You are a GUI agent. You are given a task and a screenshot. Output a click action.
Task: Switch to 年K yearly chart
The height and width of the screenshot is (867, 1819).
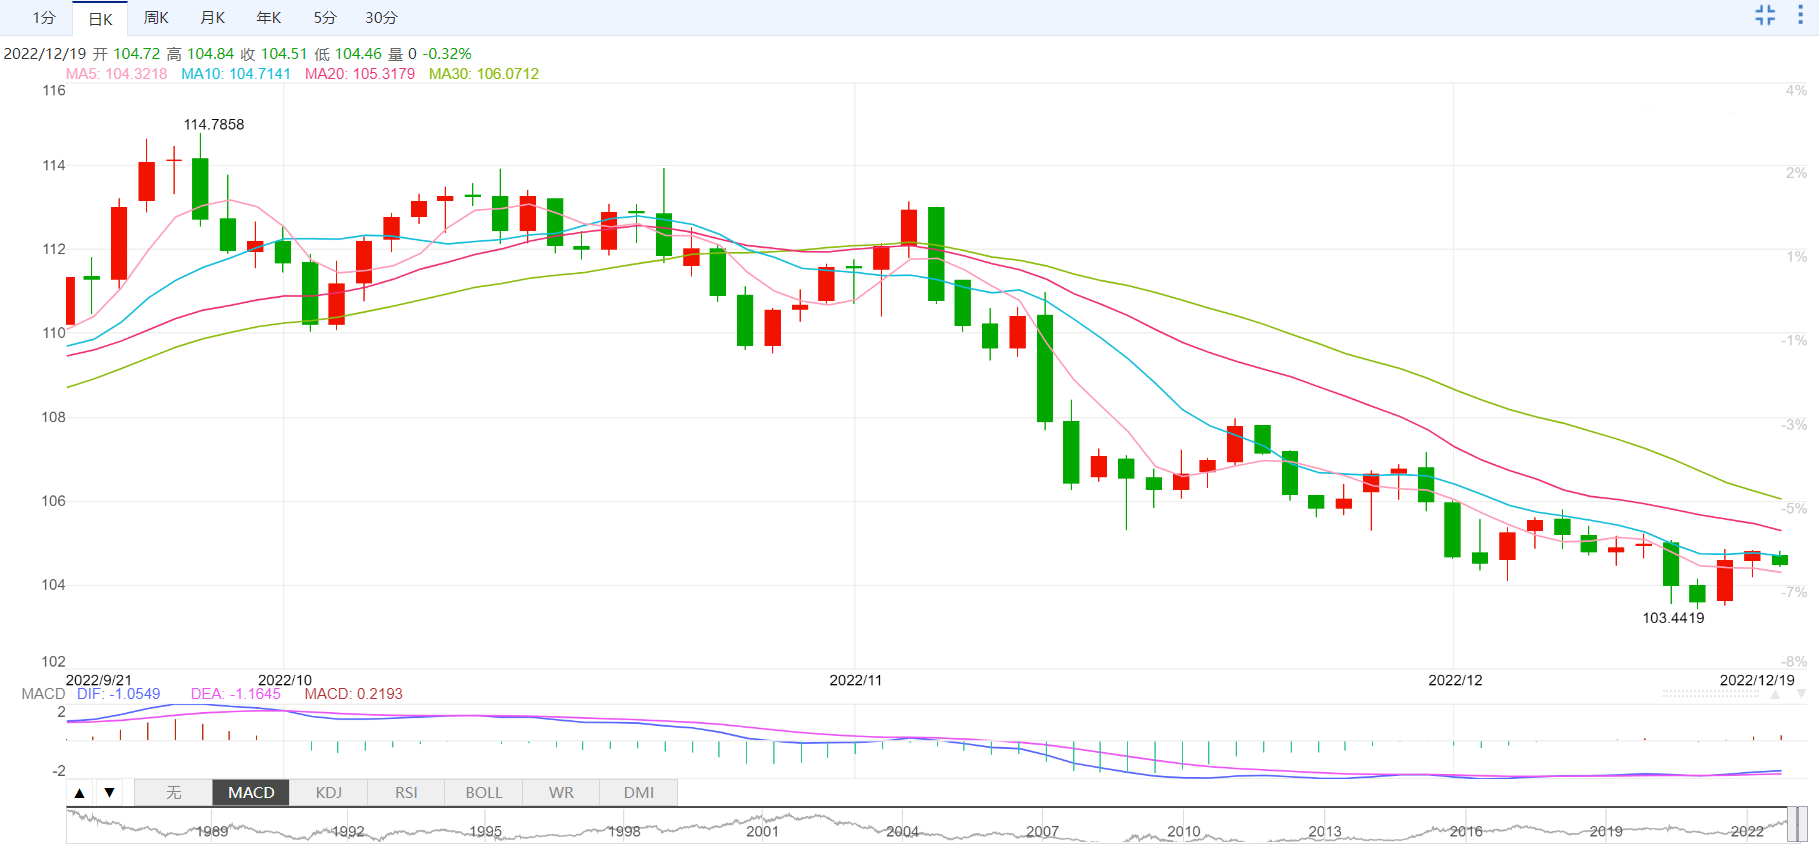coord(268,18)
